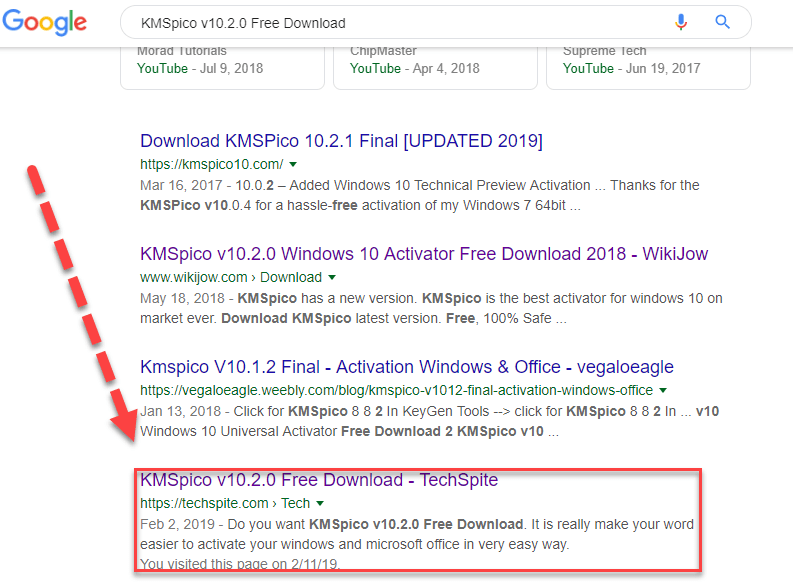The image size is (793, 582).
Task: Click the vegaloeagle.weebly.com URL
Action: (x=396, y=390)
